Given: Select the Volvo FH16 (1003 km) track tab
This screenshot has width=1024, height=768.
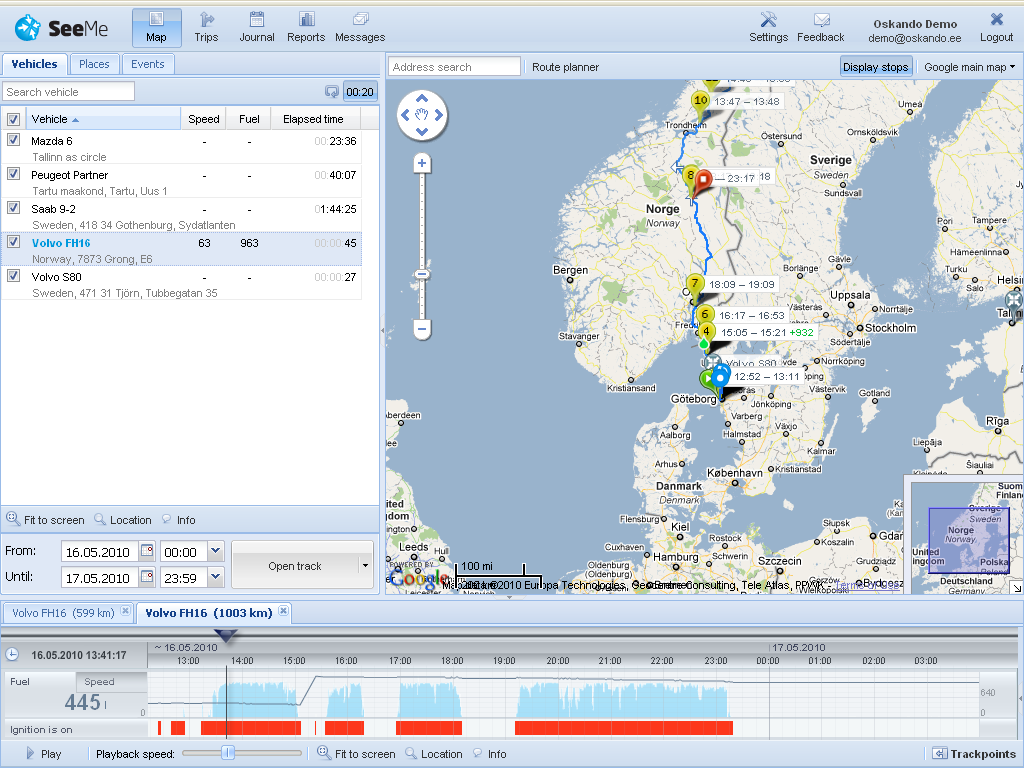Looking at the screenshot, I should point(209,613).
